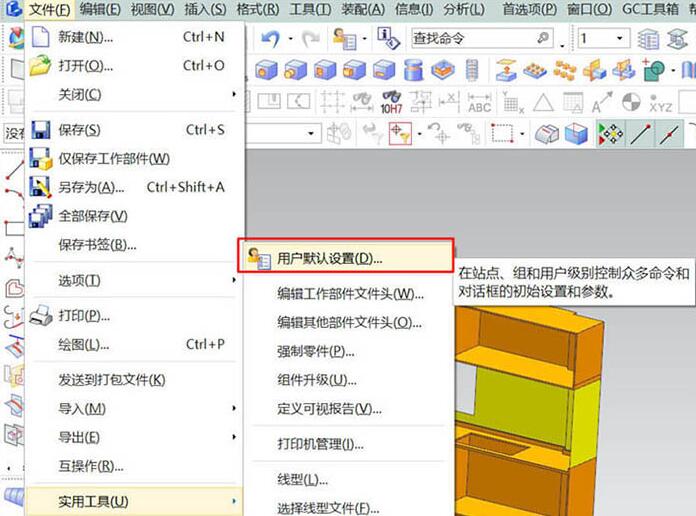Choose 另存为(A)... from File menu
Image resolution: width=696 pixels, height=516 pixels.
(x=90, y=187)
